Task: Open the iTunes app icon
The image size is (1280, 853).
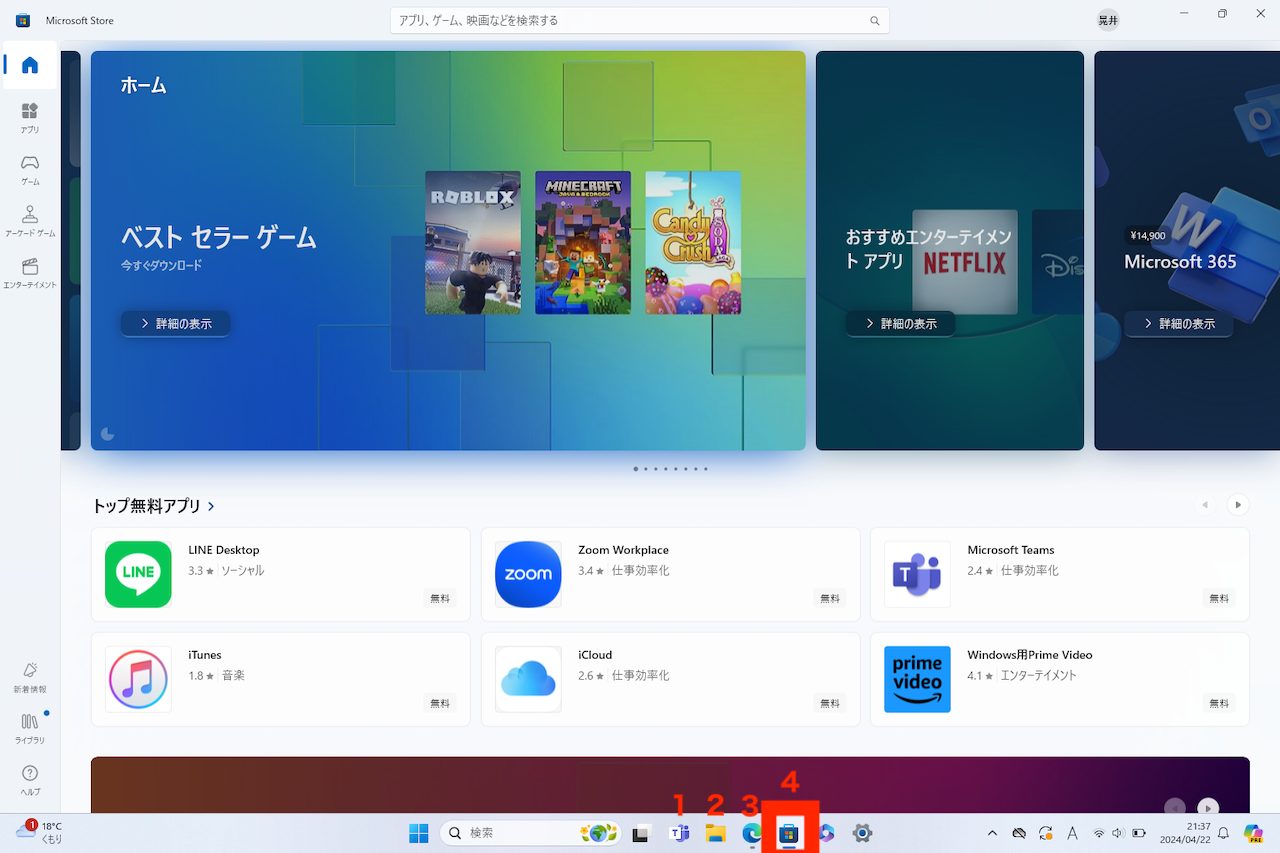Action: (x=138, y=679)
